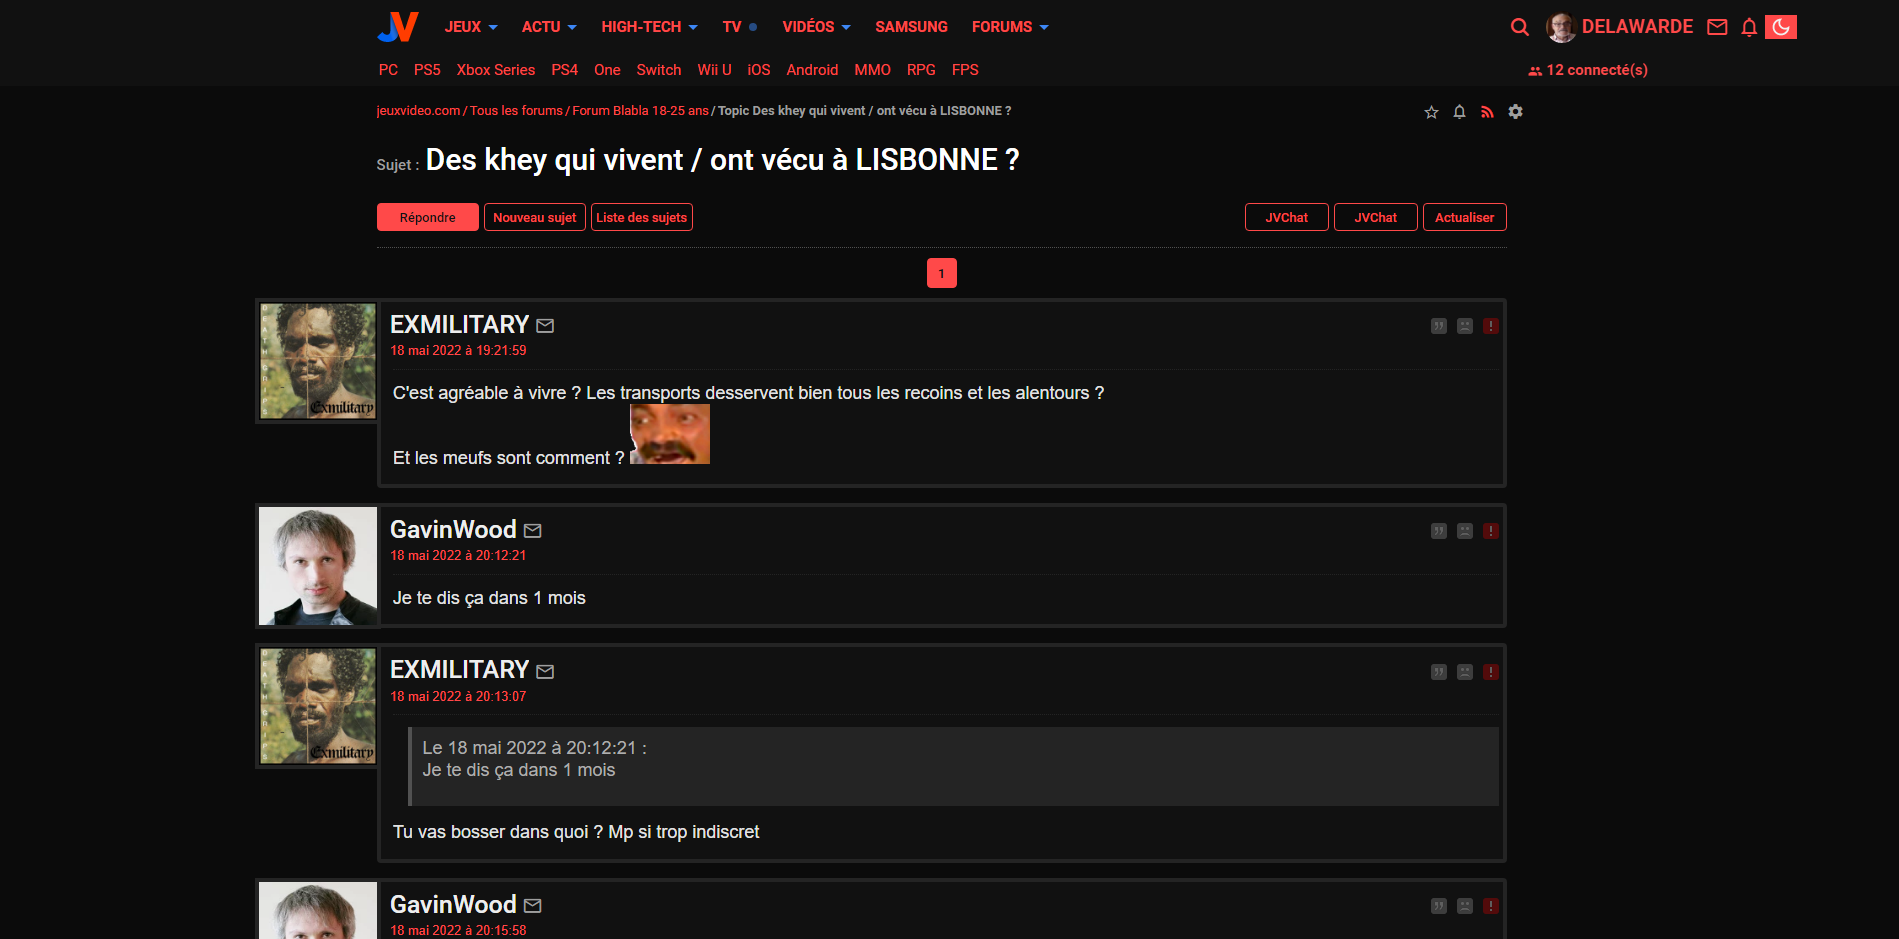
Task: Toggle topic subscription bell under breadcrumb
Action: (1459, 112)
